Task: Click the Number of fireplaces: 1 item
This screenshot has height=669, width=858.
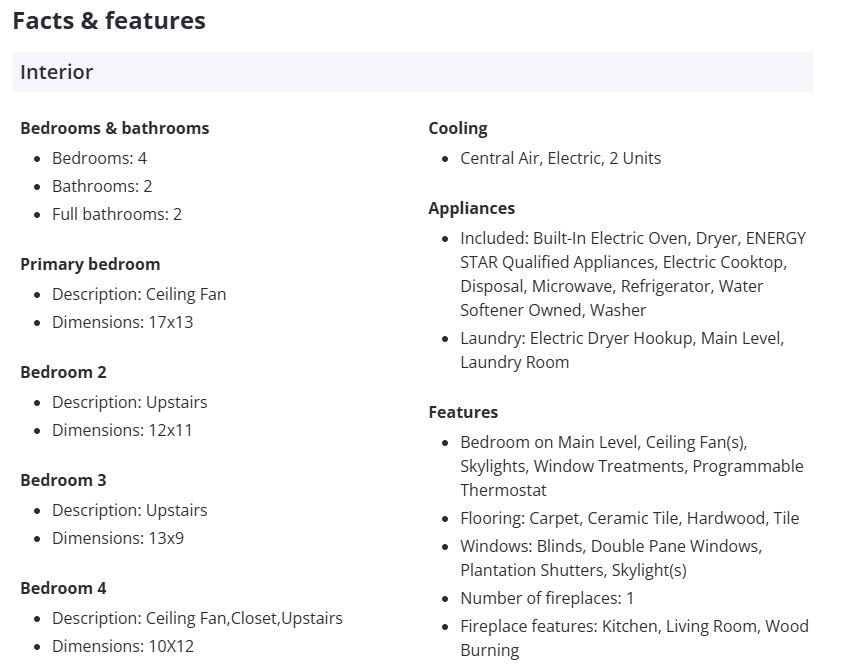Action: (x=547, y=598)
